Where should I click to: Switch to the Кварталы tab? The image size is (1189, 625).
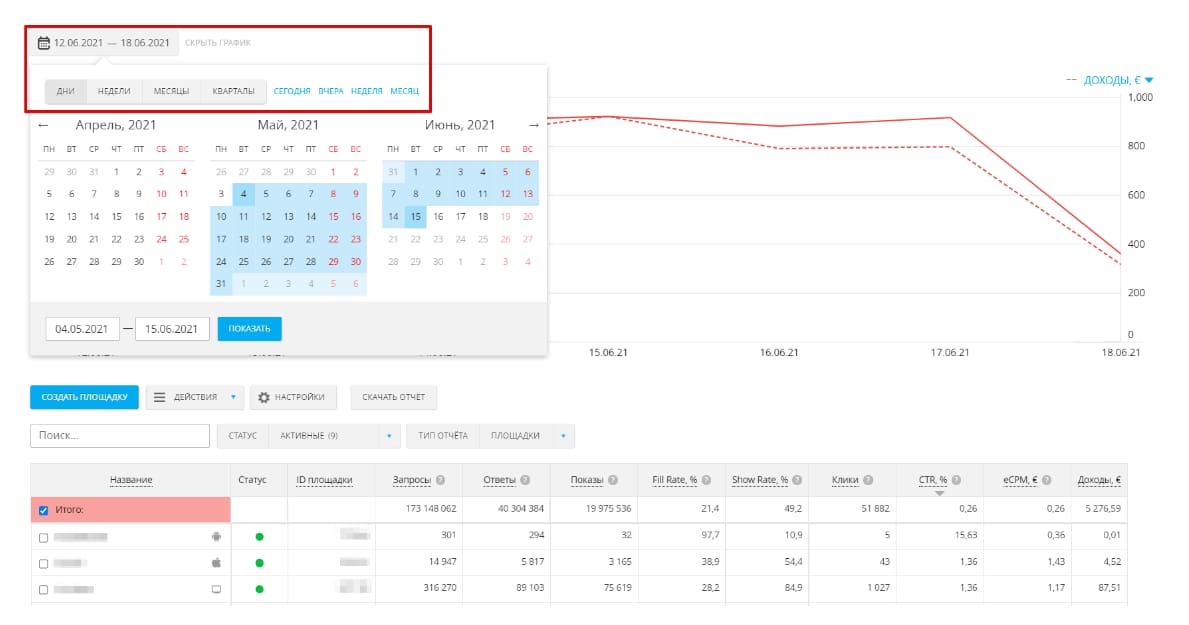click(234, 91)
